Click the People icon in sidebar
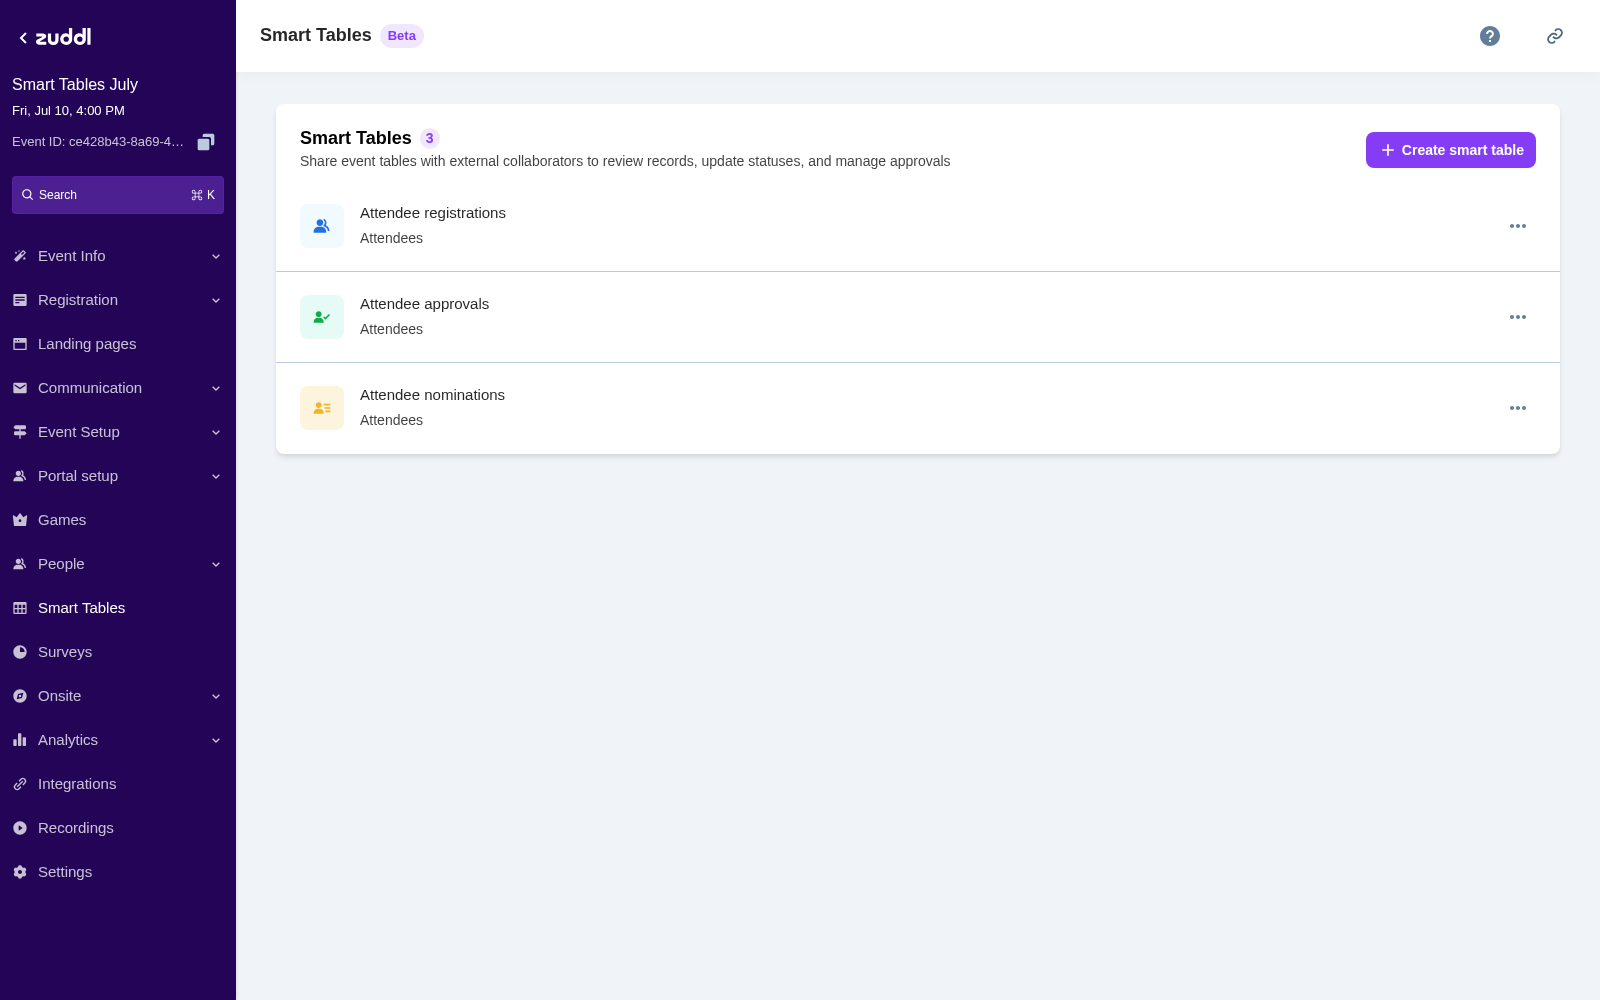 (x=20, y=564)
